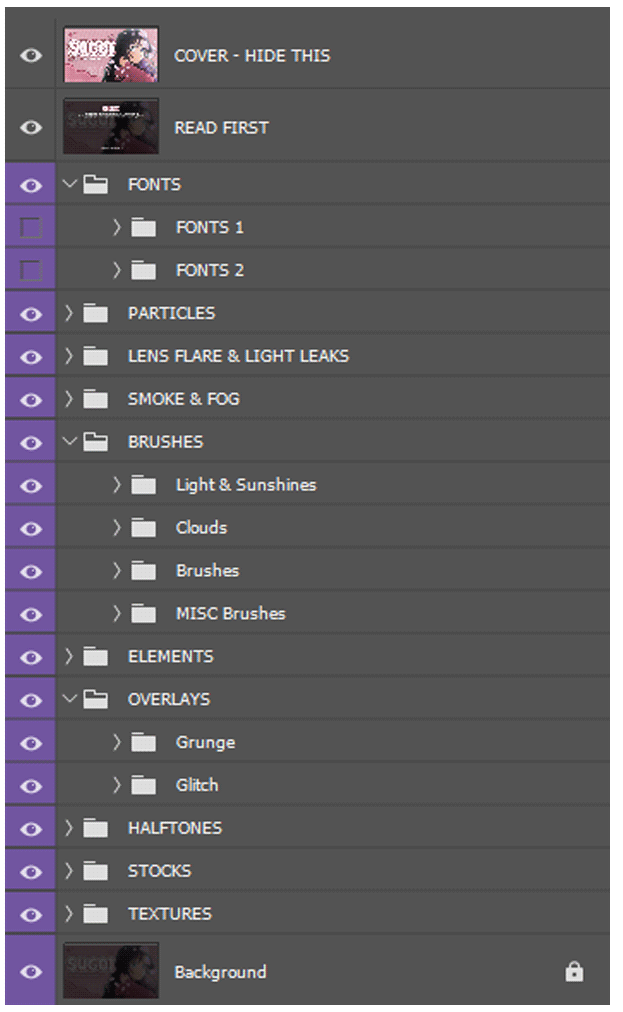Collapse the BRUSHES group
623x1012 pixels.
(x=70, y=441)
